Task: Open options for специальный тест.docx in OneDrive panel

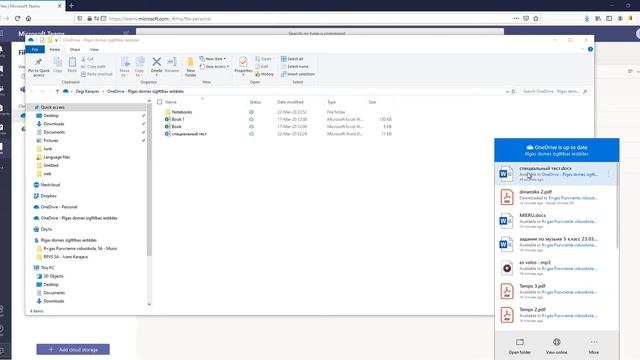Action: (x=609, y=174)
